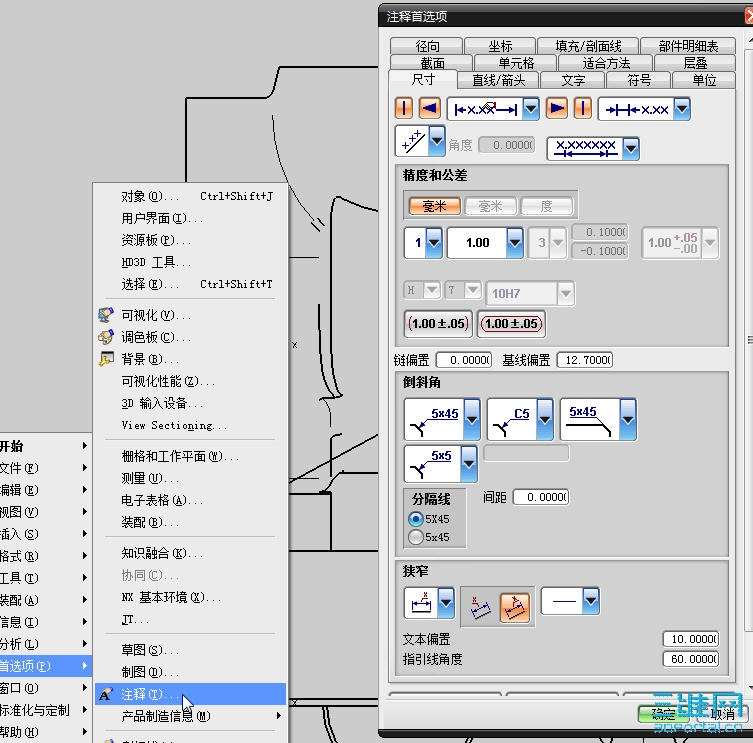
Task: Click the Color Palette menu icon
Action: 106,337
